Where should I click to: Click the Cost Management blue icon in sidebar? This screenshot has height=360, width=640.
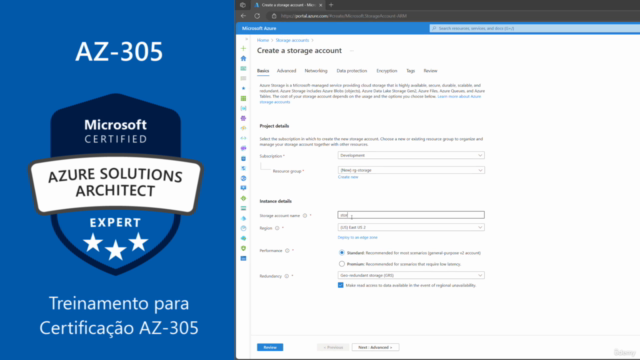point(244,258)
